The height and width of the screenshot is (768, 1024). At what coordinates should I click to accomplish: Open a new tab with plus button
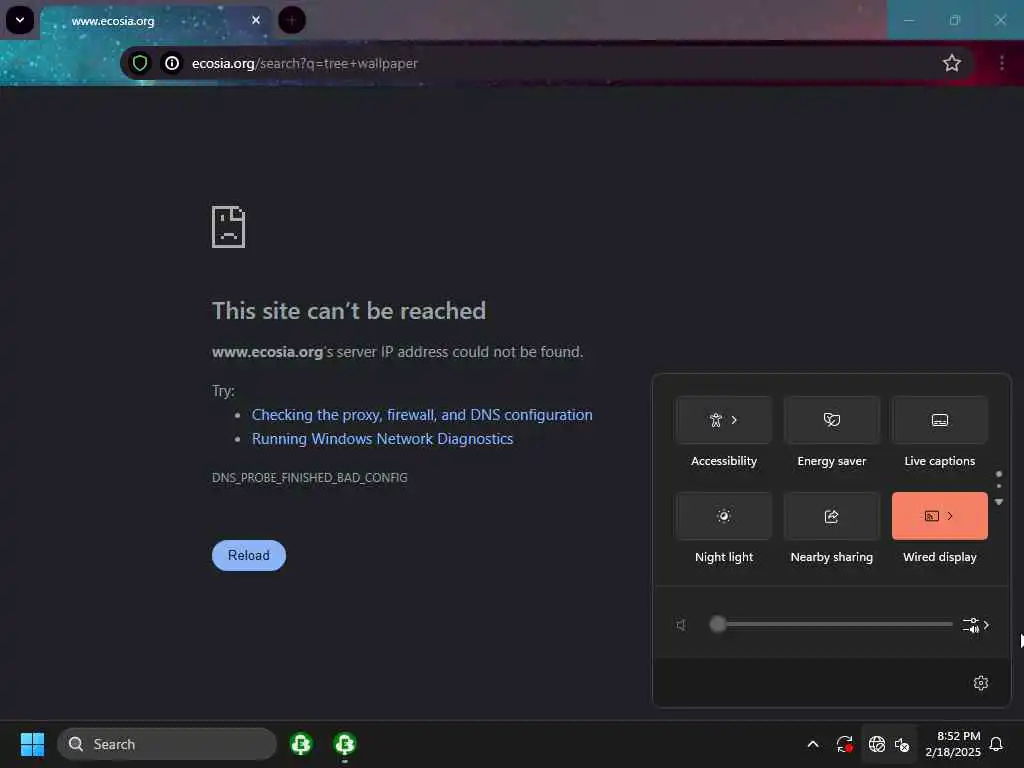(x=292, y=20)
